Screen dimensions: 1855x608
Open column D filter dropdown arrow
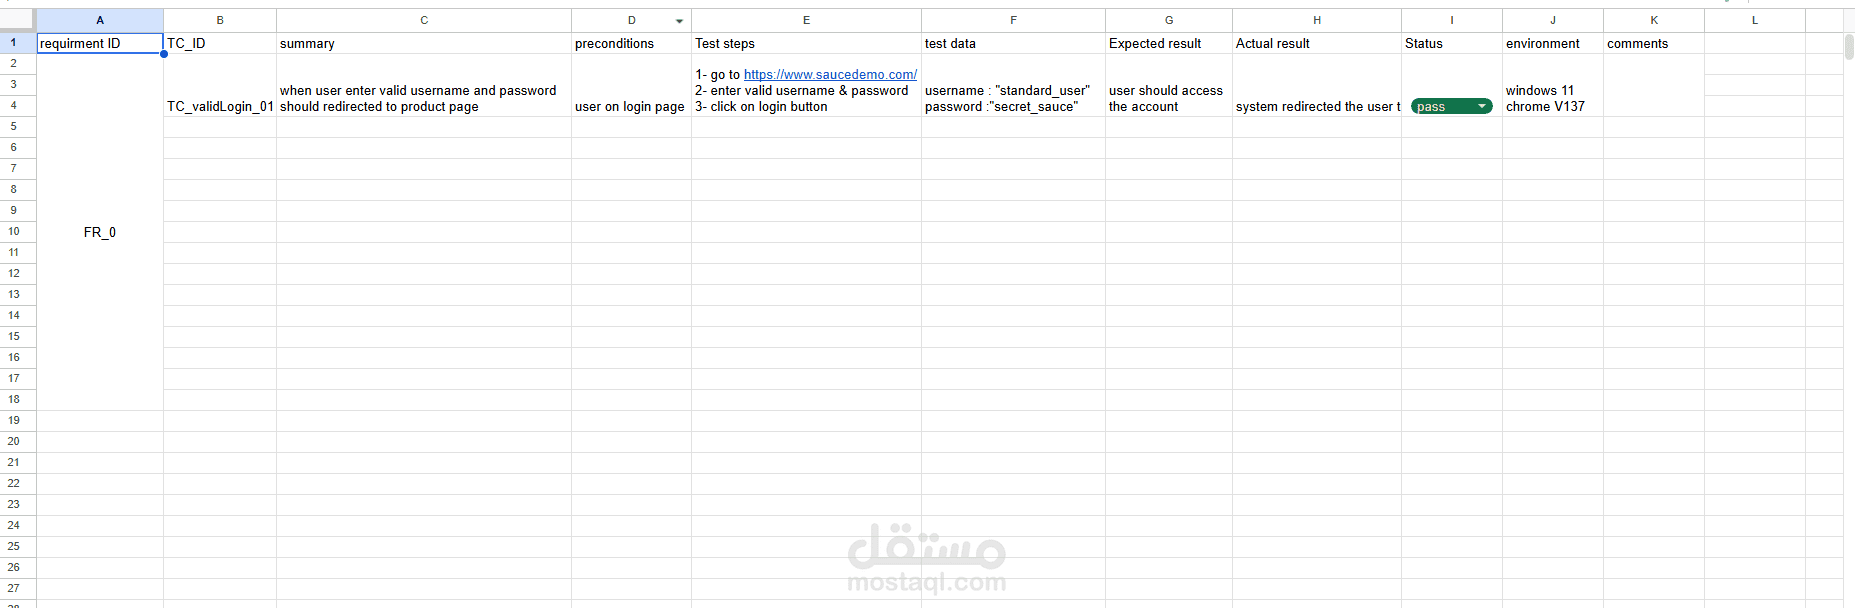click(x=679, y=21)
